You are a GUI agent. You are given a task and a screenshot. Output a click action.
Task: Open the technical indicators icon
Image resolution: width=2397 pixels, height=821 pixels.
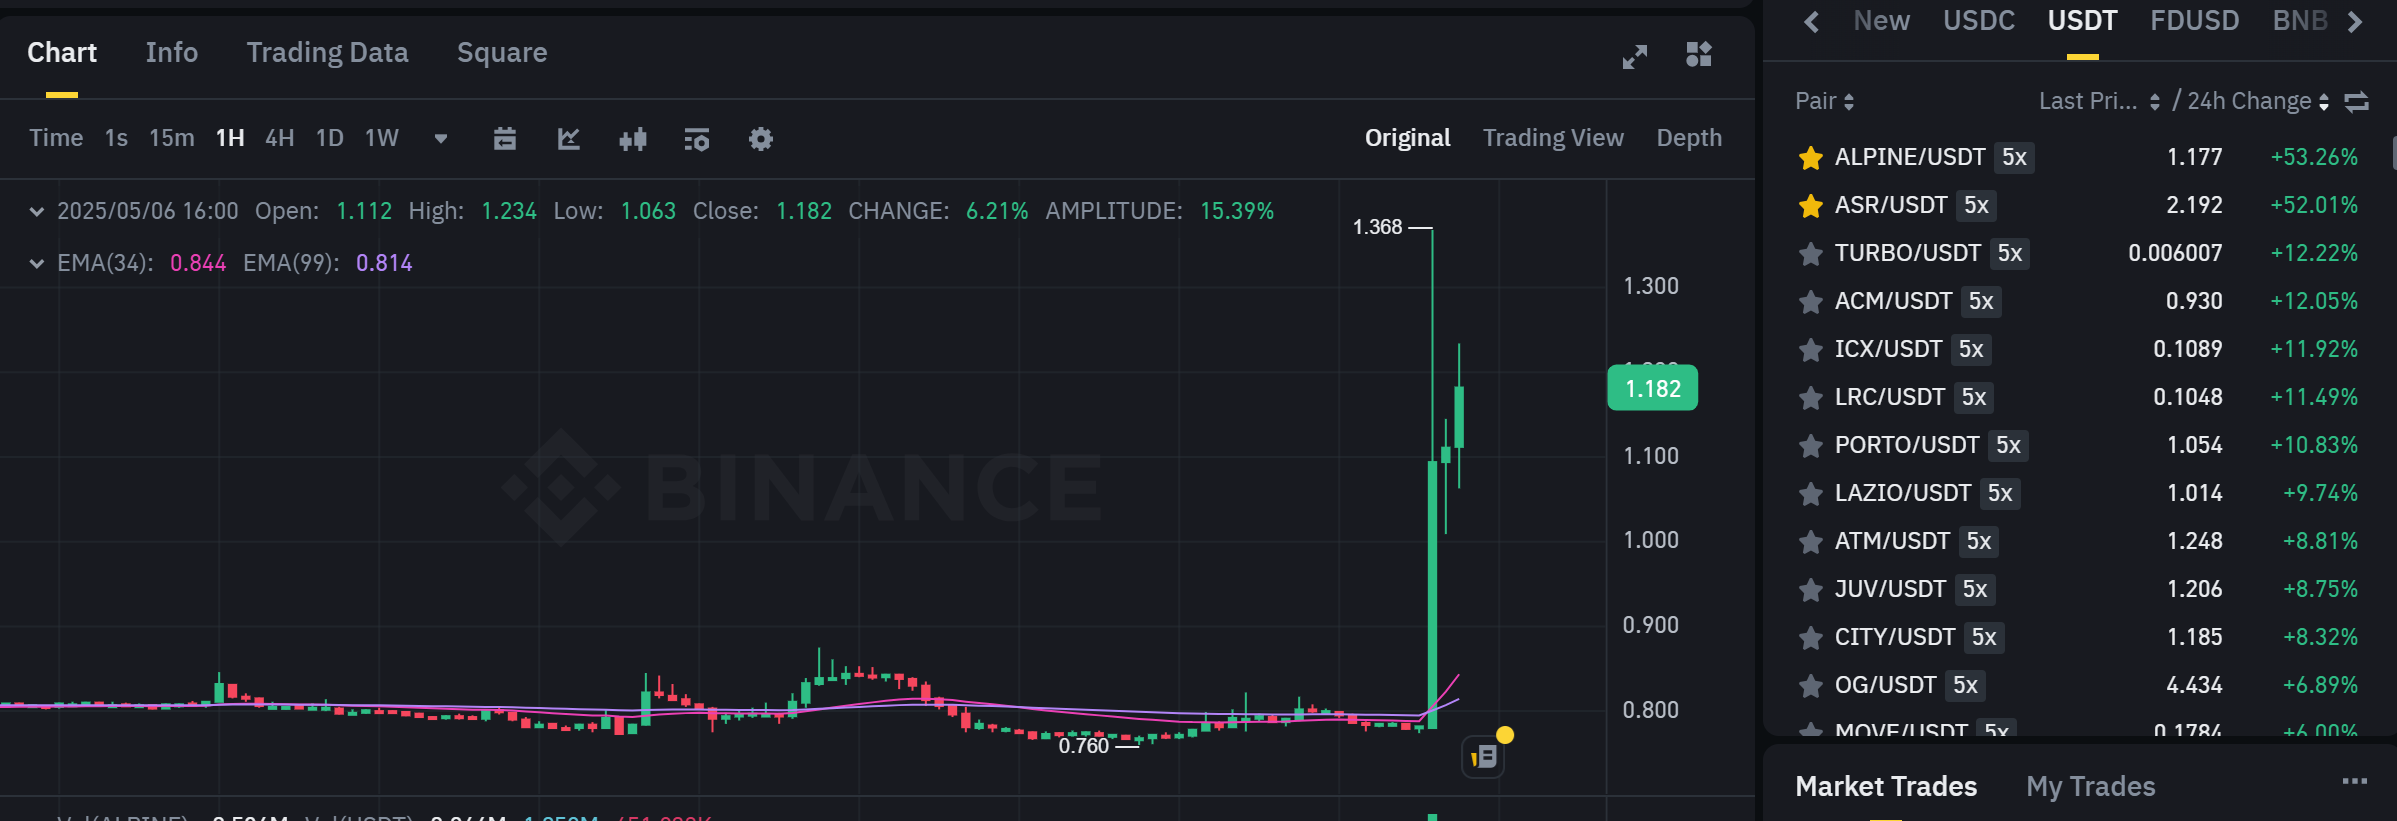(697, 139)
